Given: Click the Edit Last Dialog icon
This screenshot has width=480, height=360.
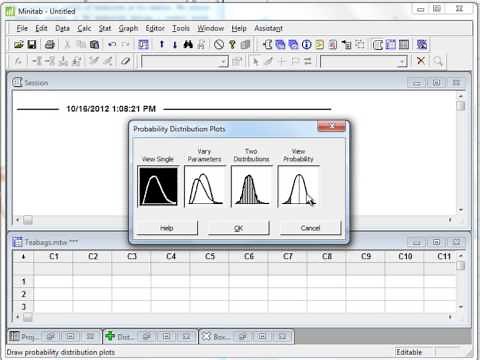Looking at the screenshot, I should coord(143,44).
